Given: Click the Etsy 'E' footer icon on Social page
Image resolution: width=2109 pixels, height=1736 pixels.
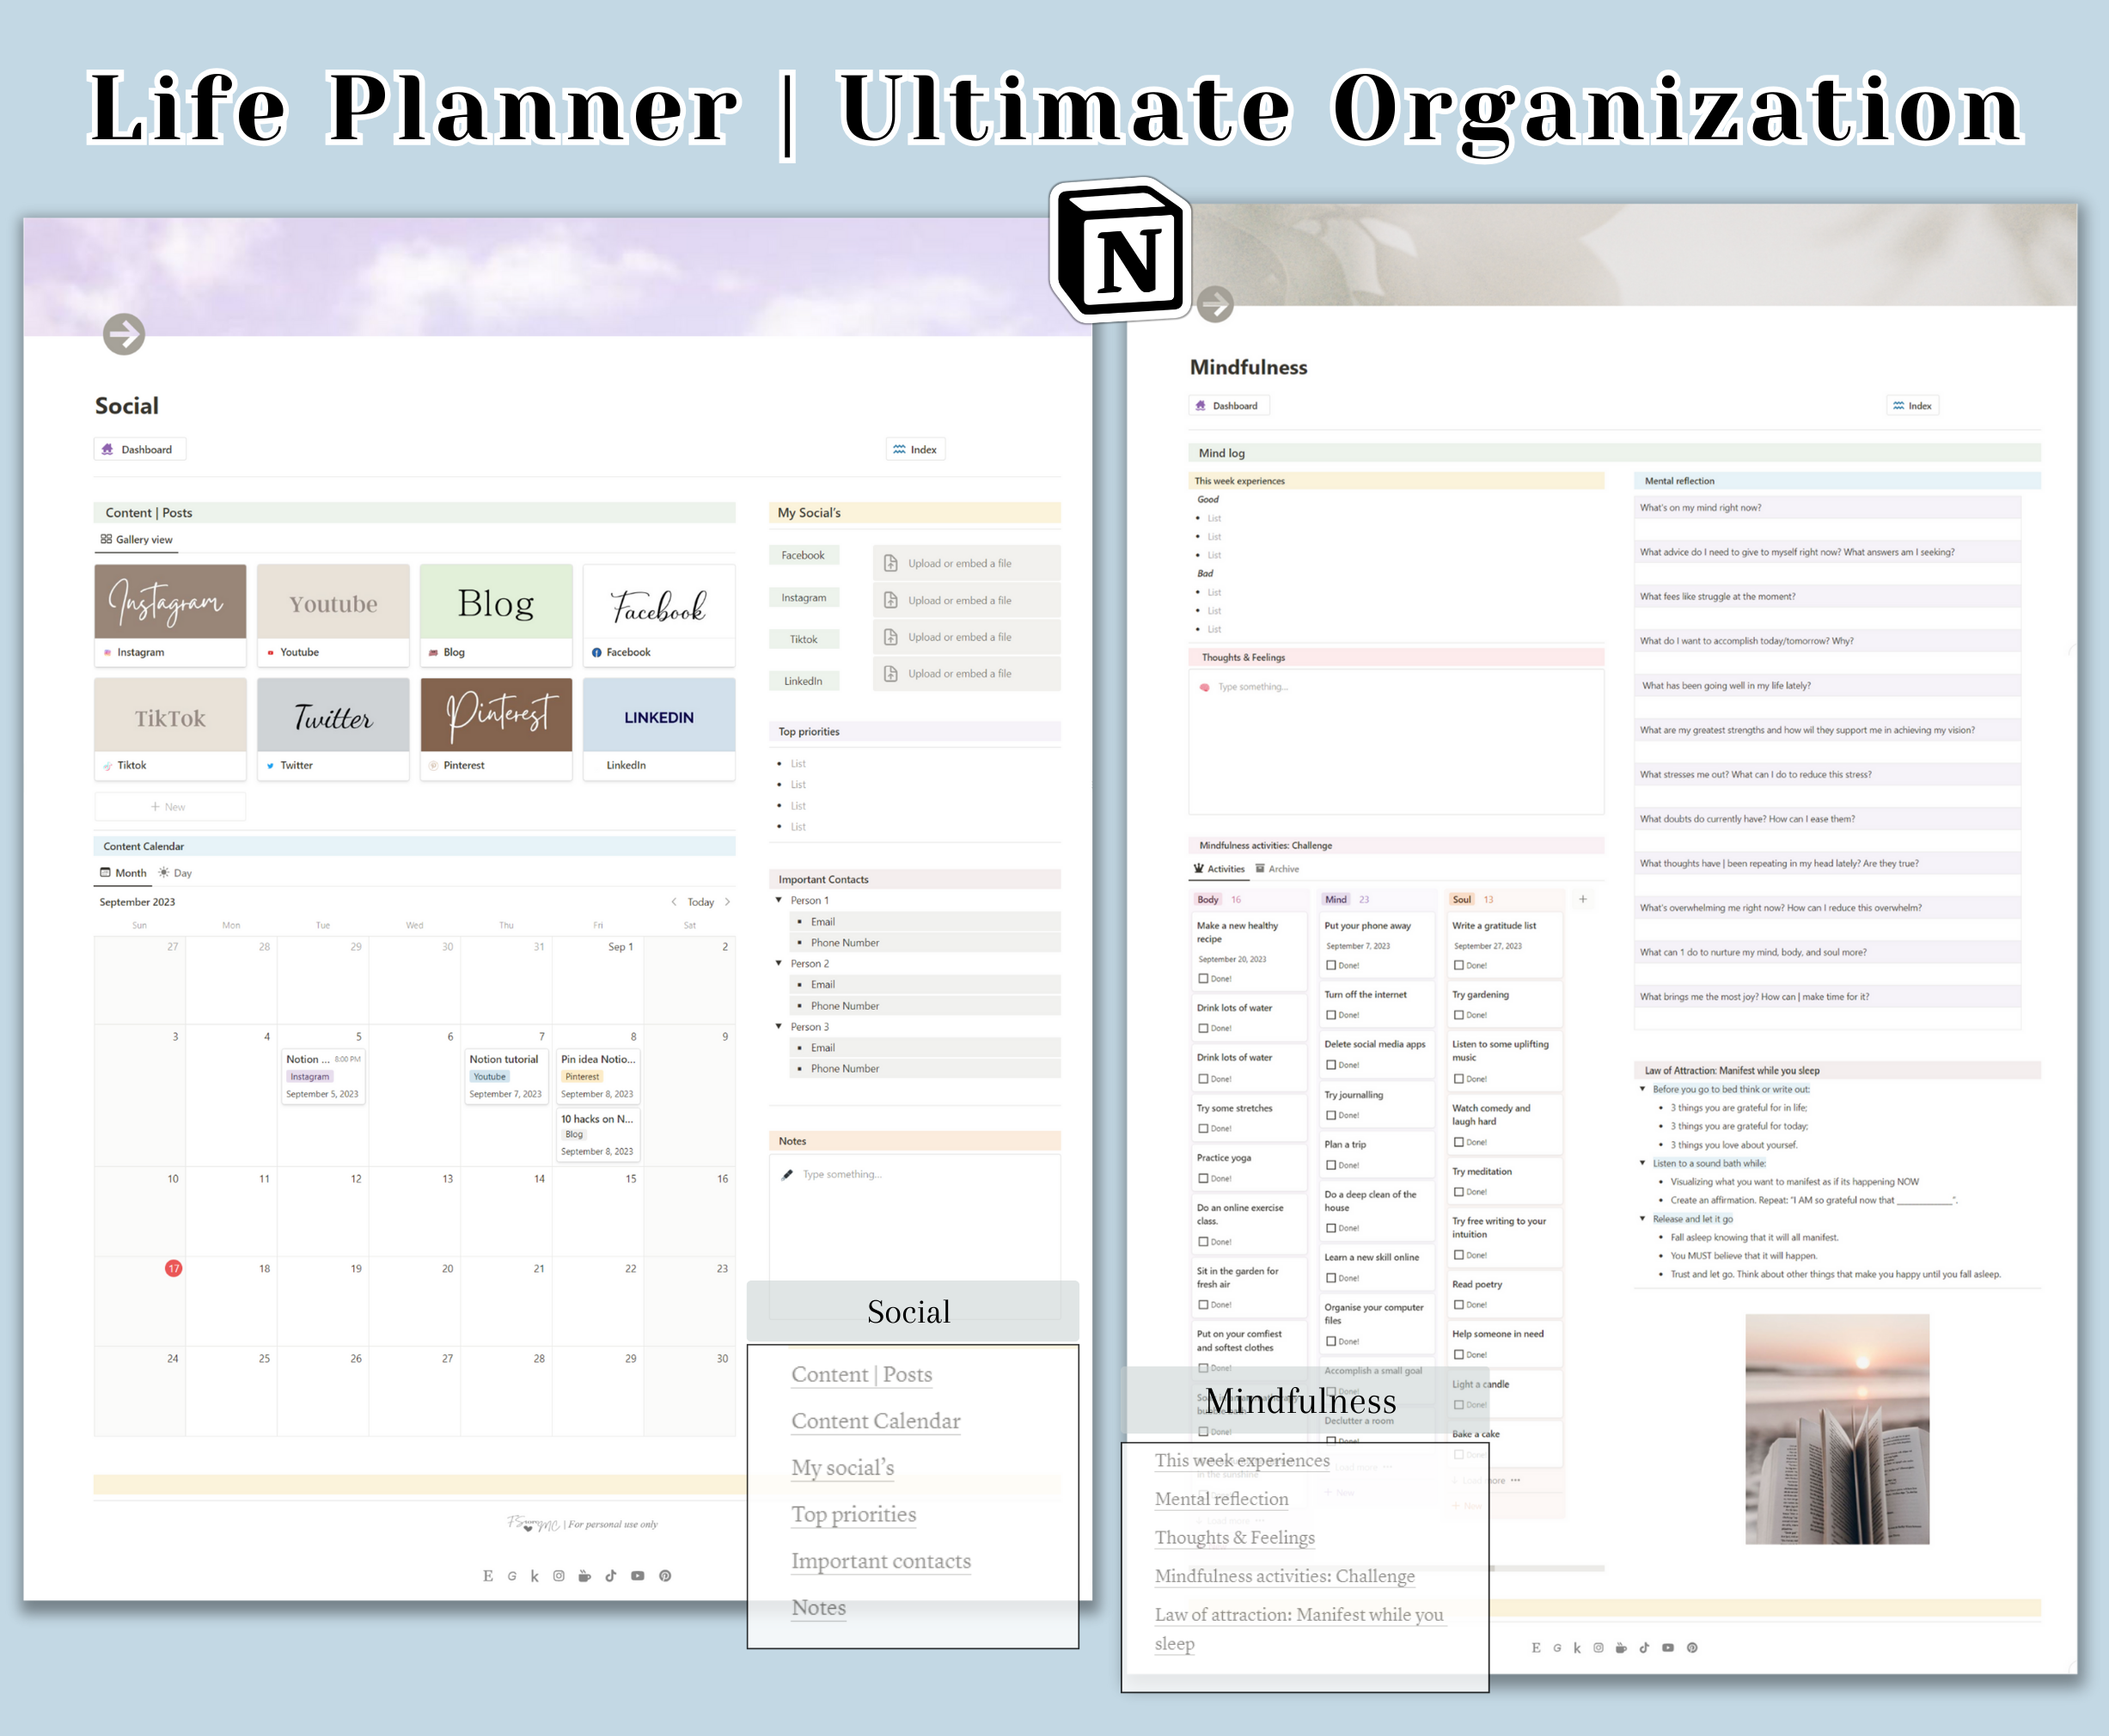Looking at the screenshot, I should [x=488, y=1576].
